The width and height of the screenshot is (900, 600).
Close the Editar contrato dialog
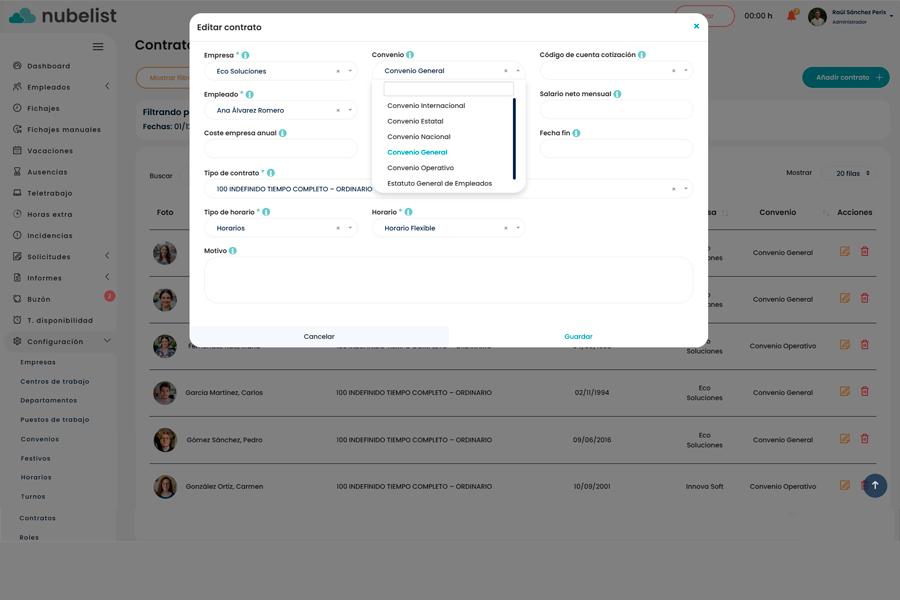[696, 27]
